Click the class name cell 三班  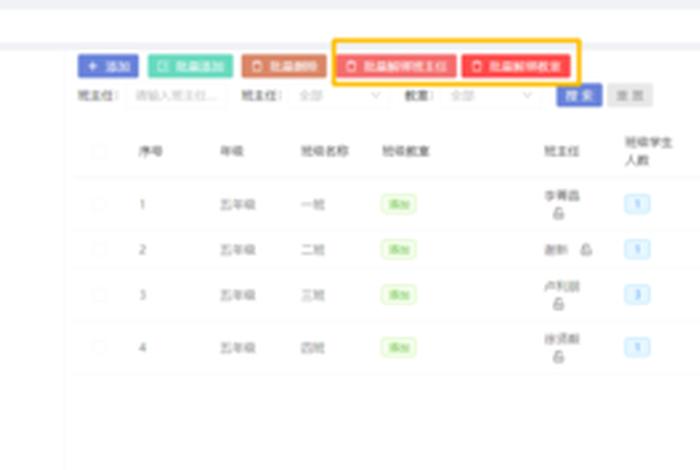pyautogui.click(x=312, y=295)
